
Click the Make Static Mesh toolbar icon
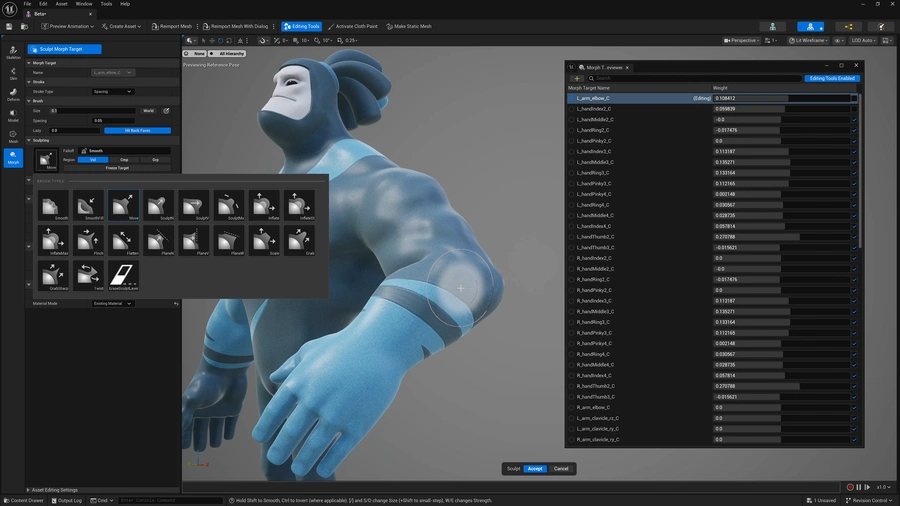pyautogui.click(x=409, y=26)
